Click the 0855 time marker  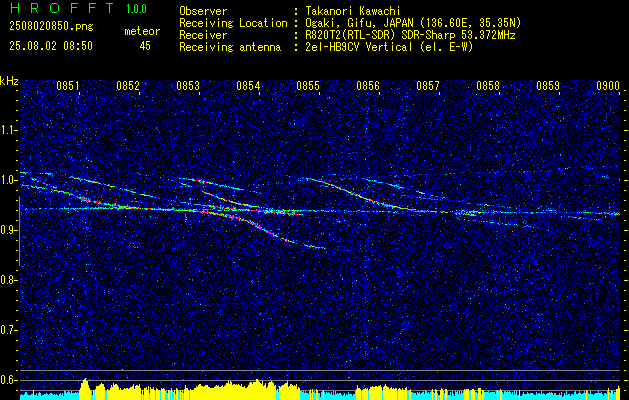coord(308,86)
